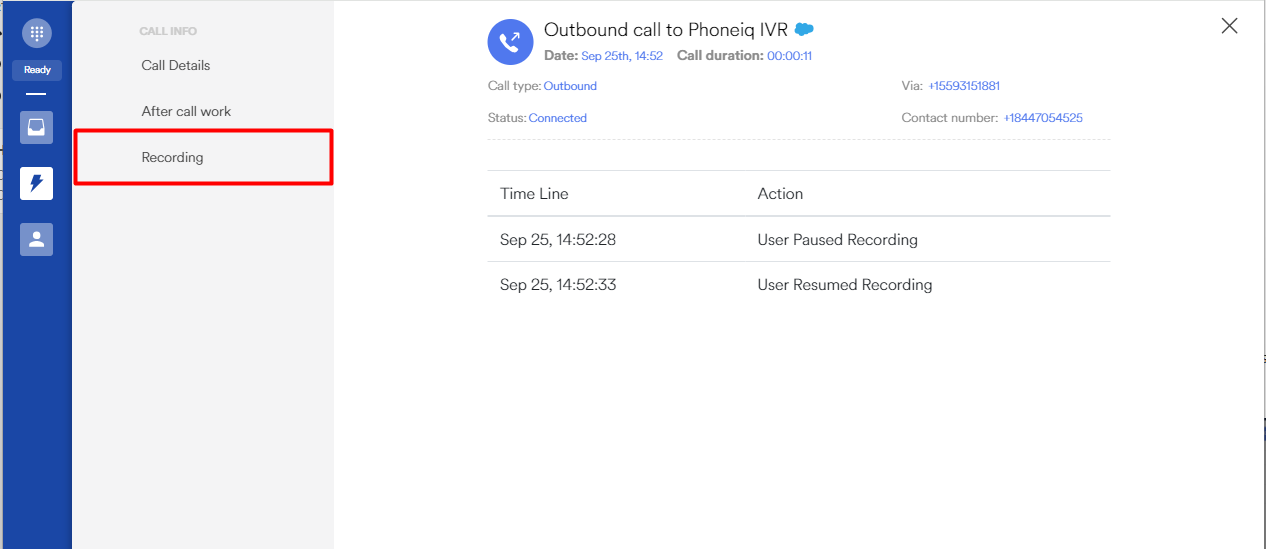Select the User Paused Recording row
The width and height of the screenshot is (1266, 549).
(798, 240)
